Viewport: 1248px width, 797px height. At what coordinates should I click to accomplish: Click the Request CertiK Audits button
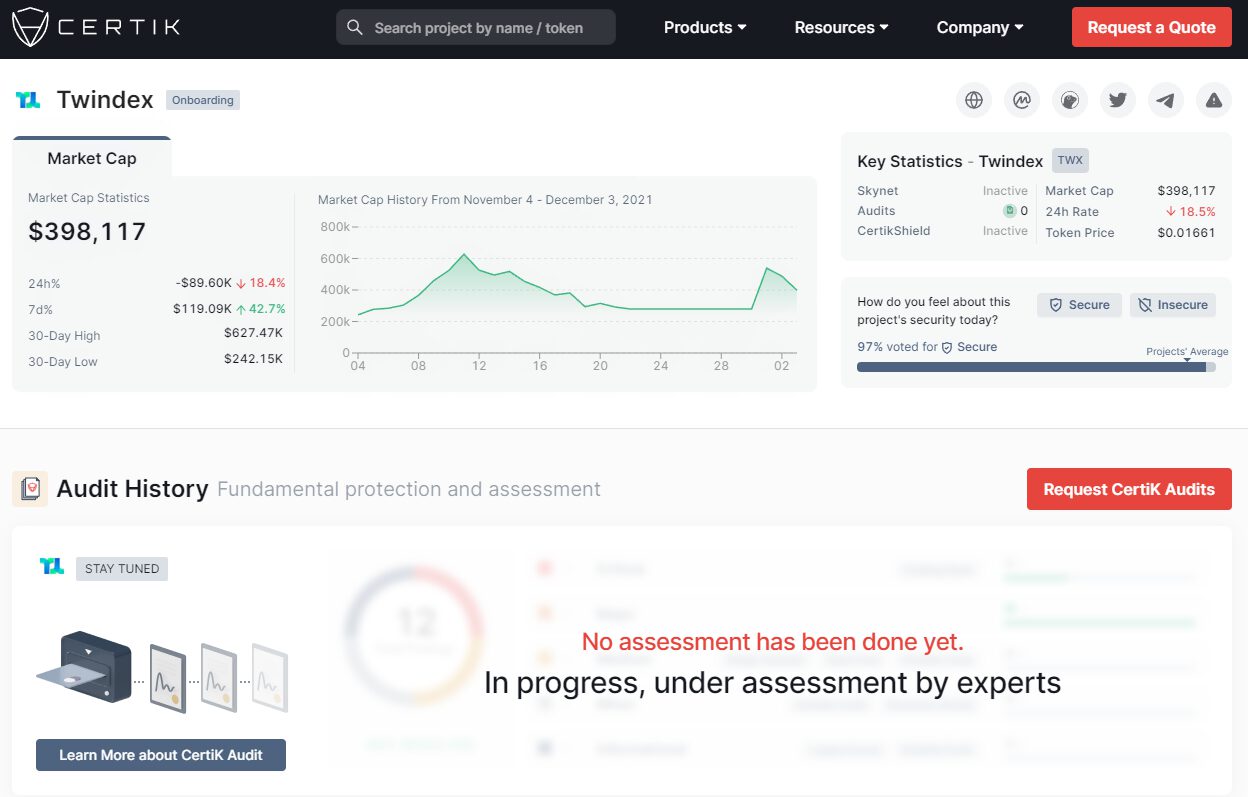point(1129,489)
